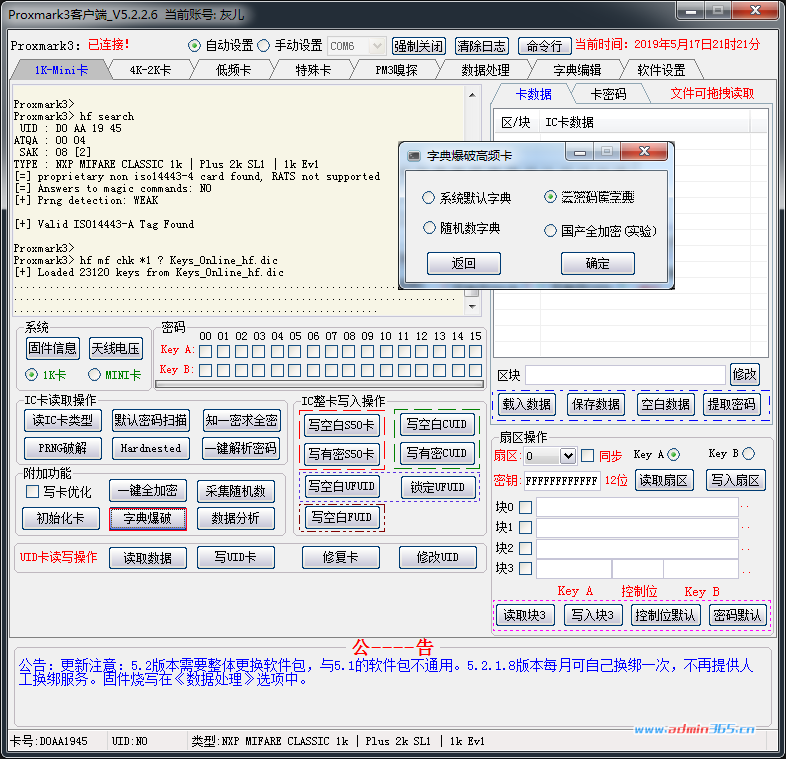
Task: Switch to the 低频卡 tab
Action: 233,70
